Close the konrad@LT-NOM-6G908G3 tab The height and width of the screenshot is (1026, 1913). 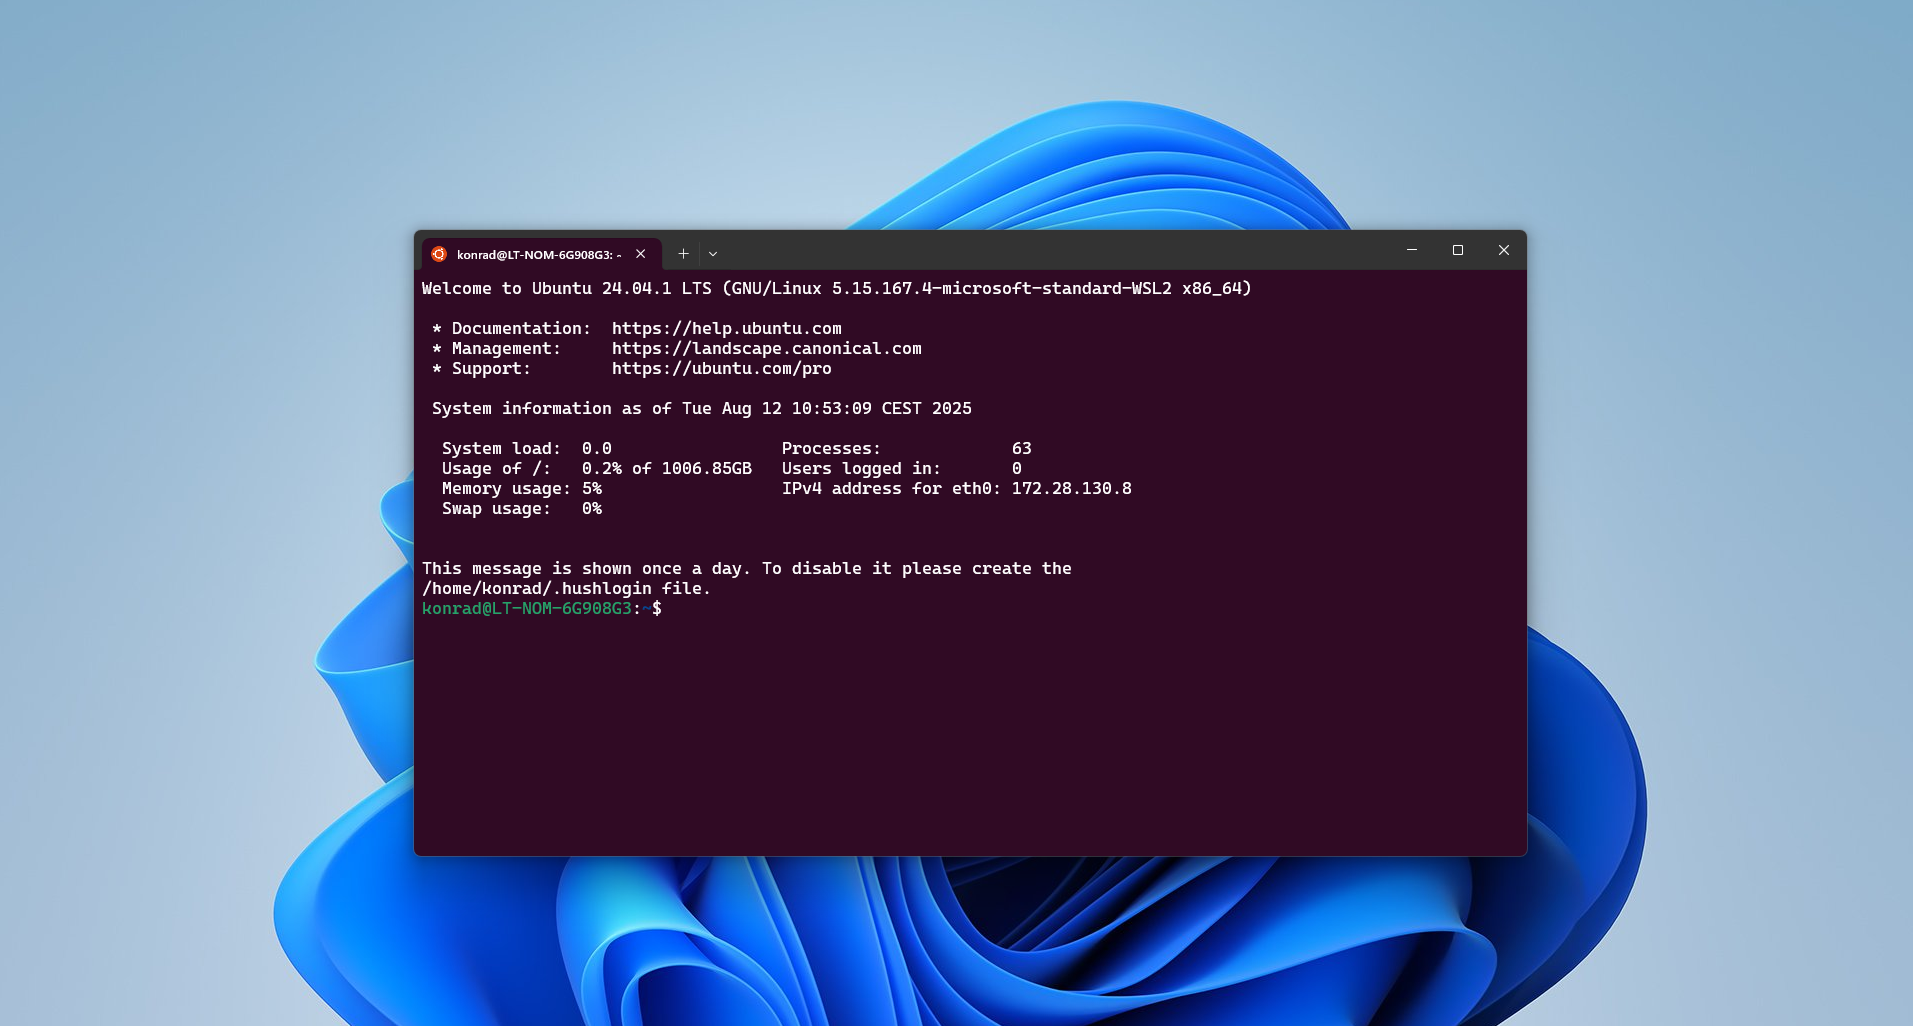point(640,253)
